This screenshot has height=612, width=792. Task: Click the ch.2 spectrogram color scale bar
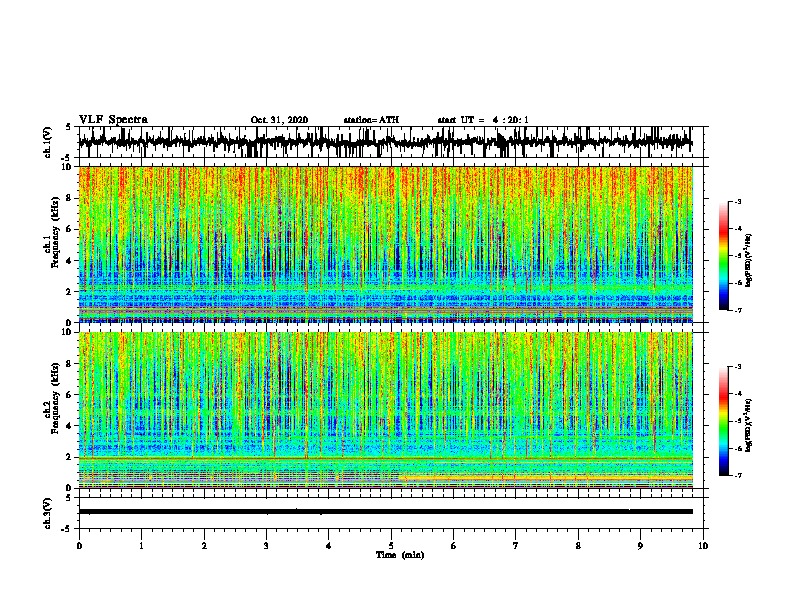click(x=723, y=421)
